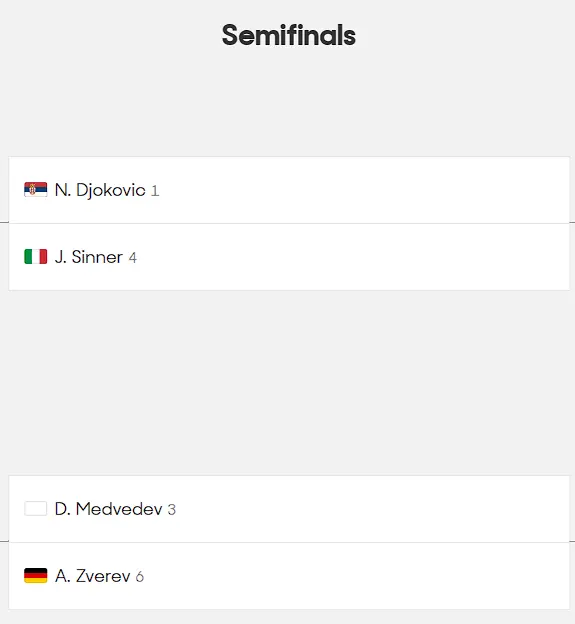Click the Semifinals heading
This screenshot has height=624, width=575.
pyautogui.click(x=288, y=35)
